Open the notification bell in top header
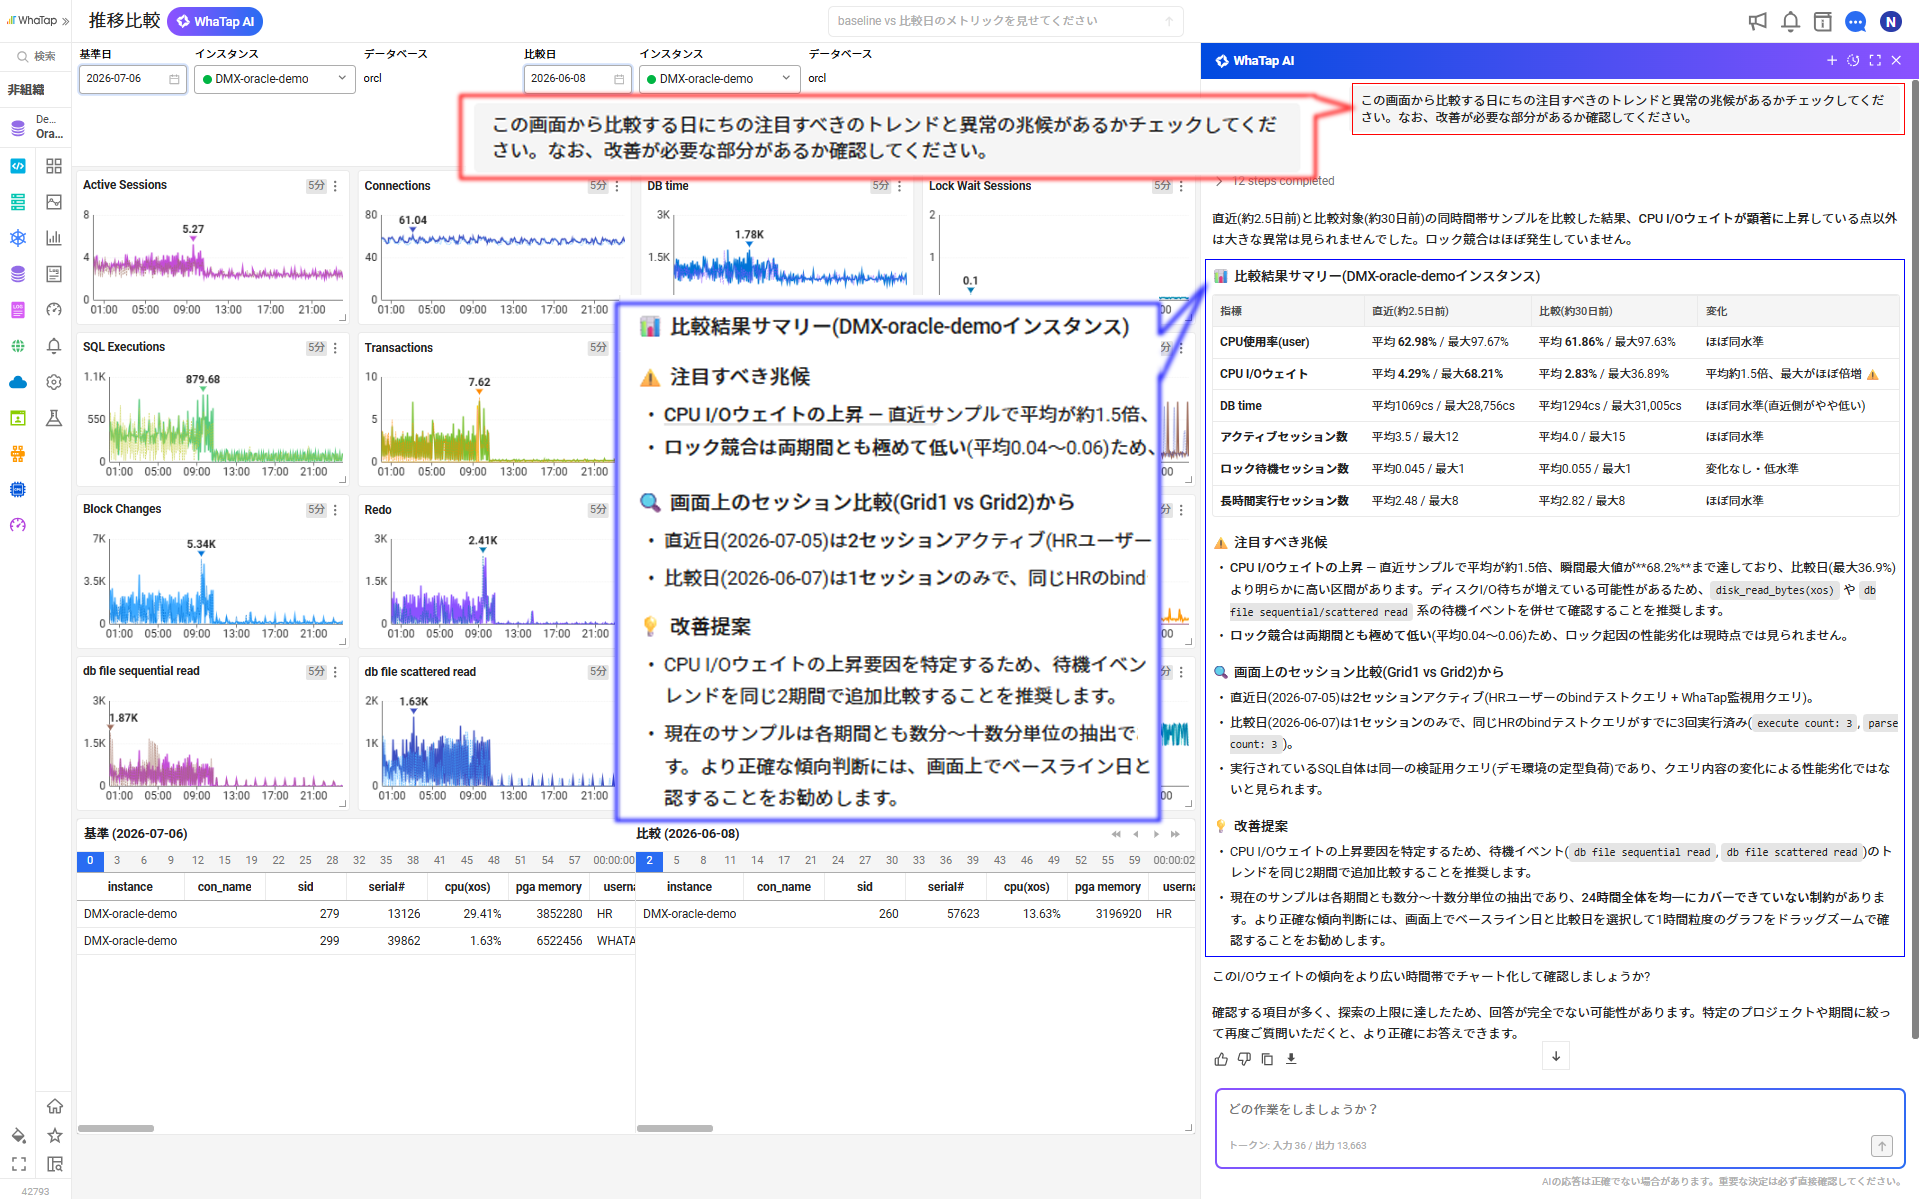The image size is (1919, 1199). pos(1790,21)
